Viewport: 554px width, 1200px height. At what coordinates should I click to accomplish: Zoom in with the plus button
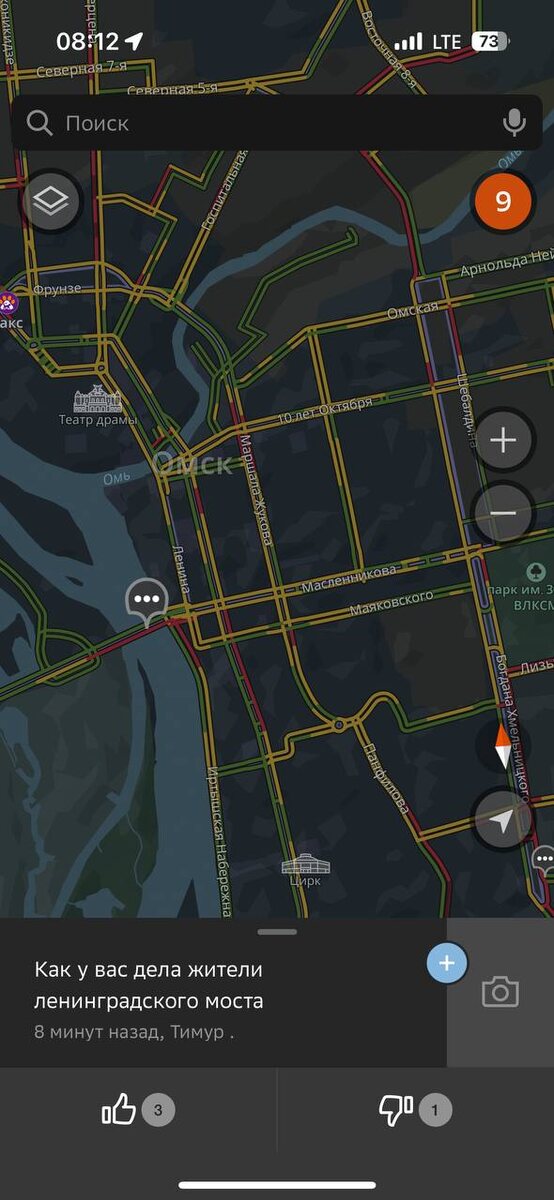(503, 441)
